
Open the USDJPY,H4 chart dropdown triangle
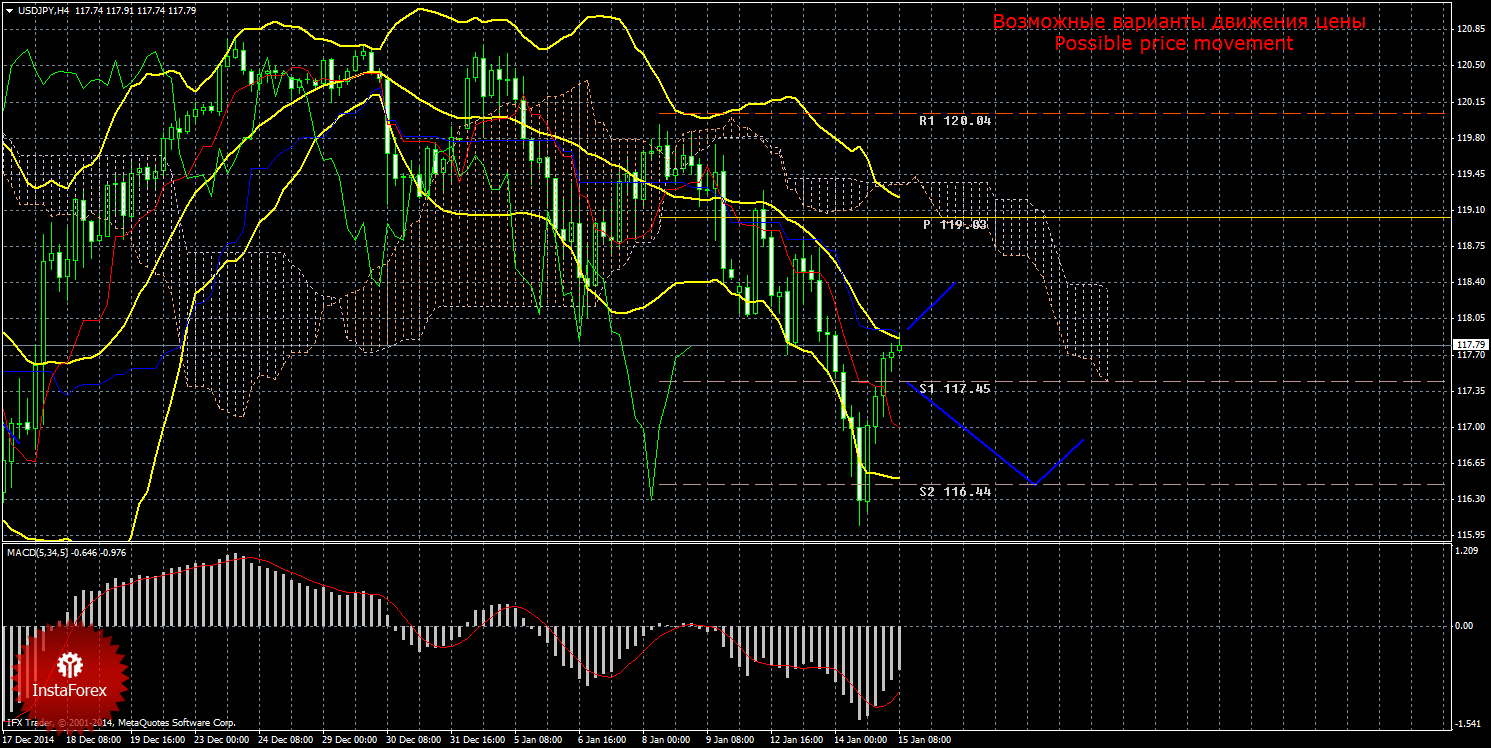pyautogui.click(x=9, y=11)
